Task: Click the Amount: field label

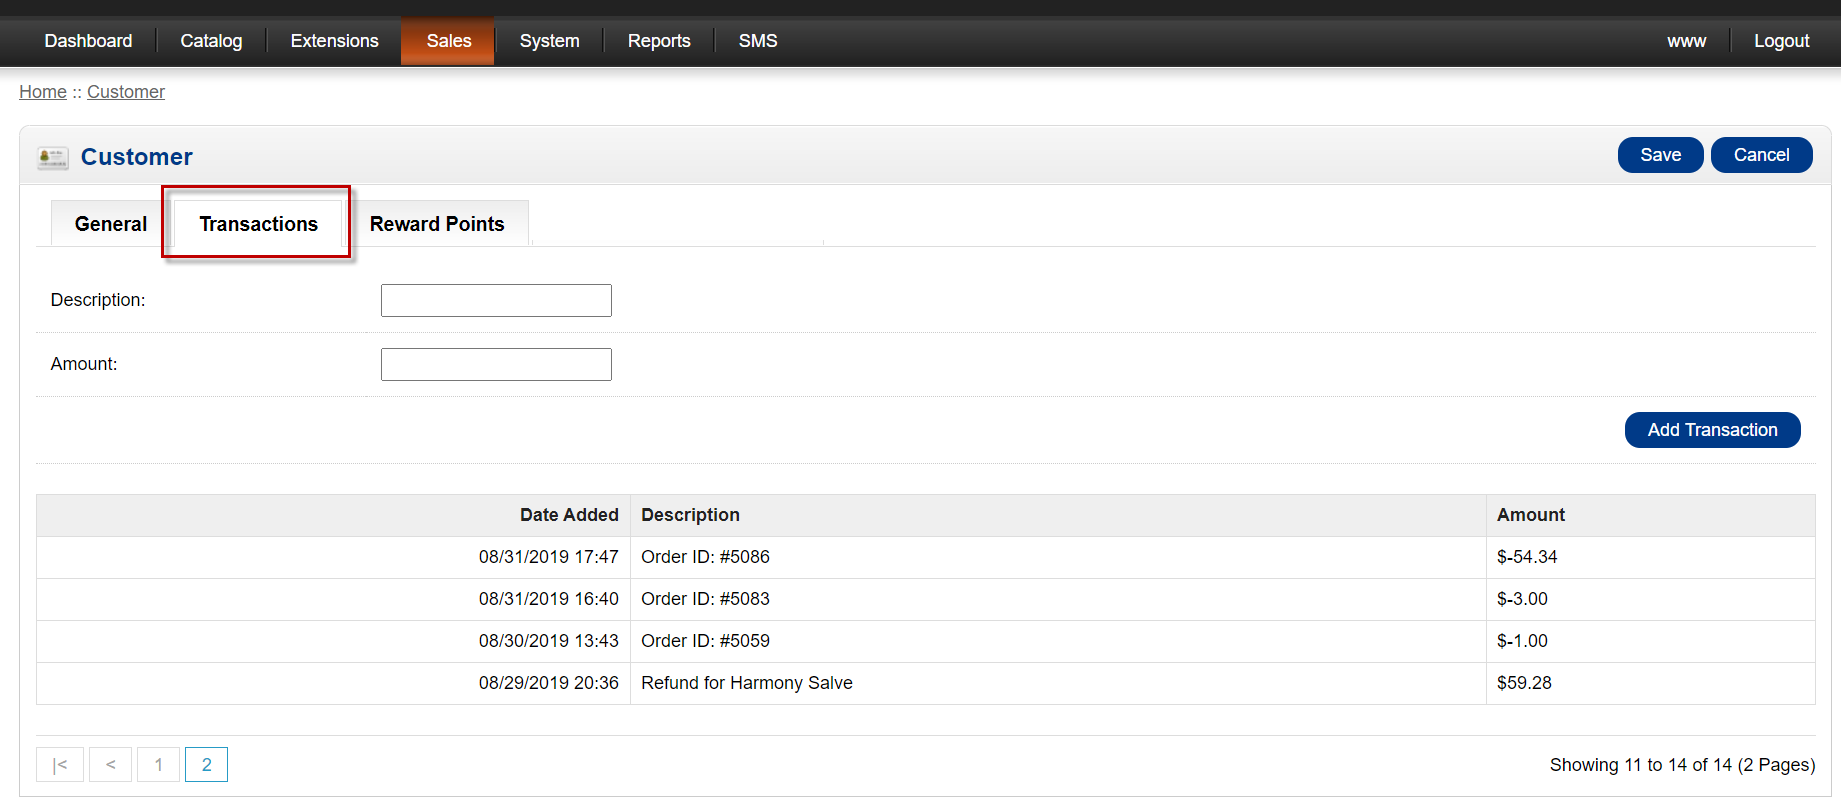Action: 84,364
